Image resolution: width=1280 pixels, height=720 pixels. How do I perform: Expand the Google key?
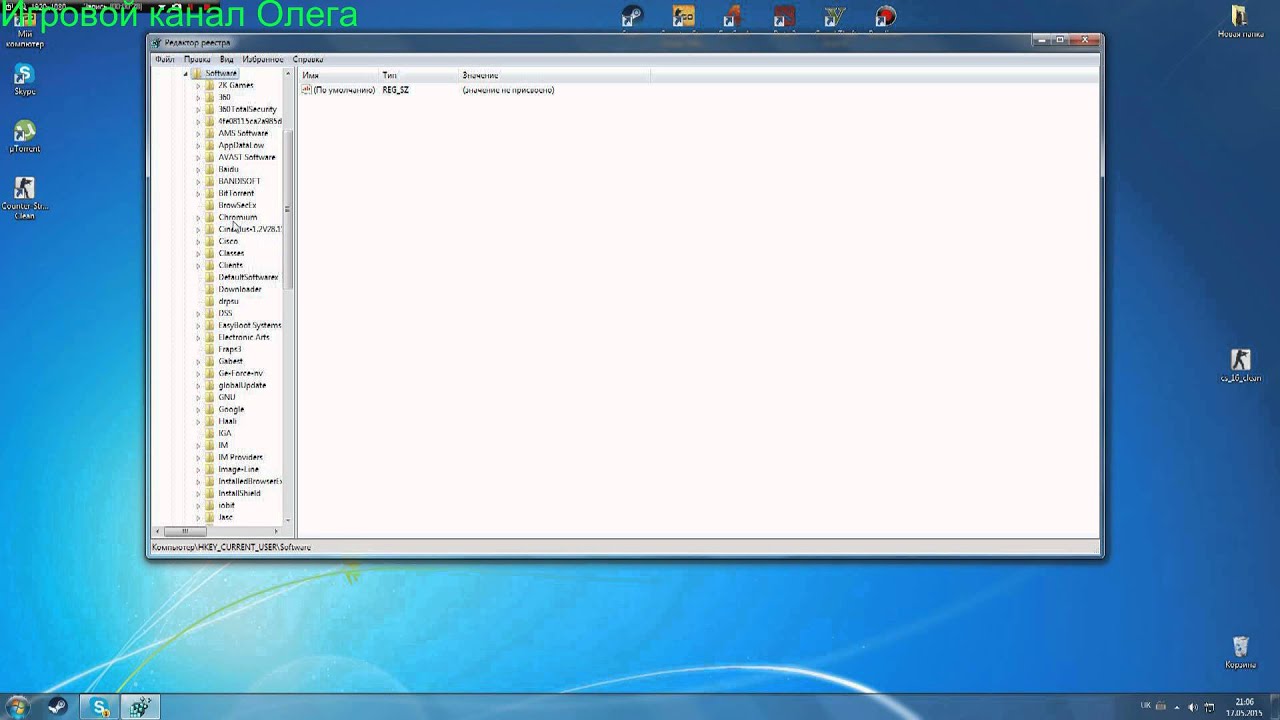click(x=198, y=409)
